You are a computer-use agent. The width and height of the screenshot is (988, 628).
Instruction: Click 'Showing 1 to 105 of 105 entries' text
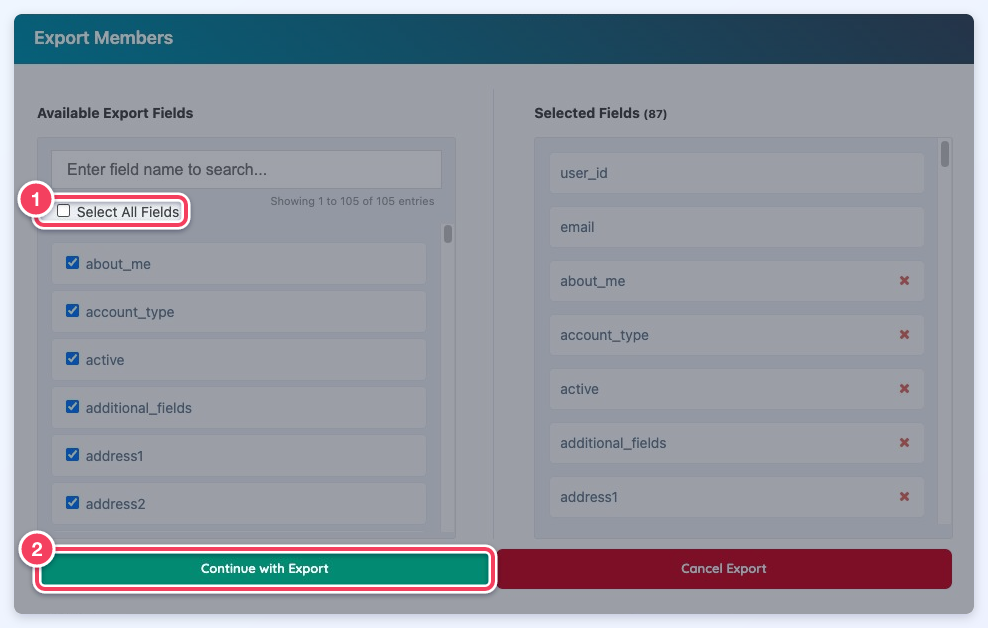352,202
